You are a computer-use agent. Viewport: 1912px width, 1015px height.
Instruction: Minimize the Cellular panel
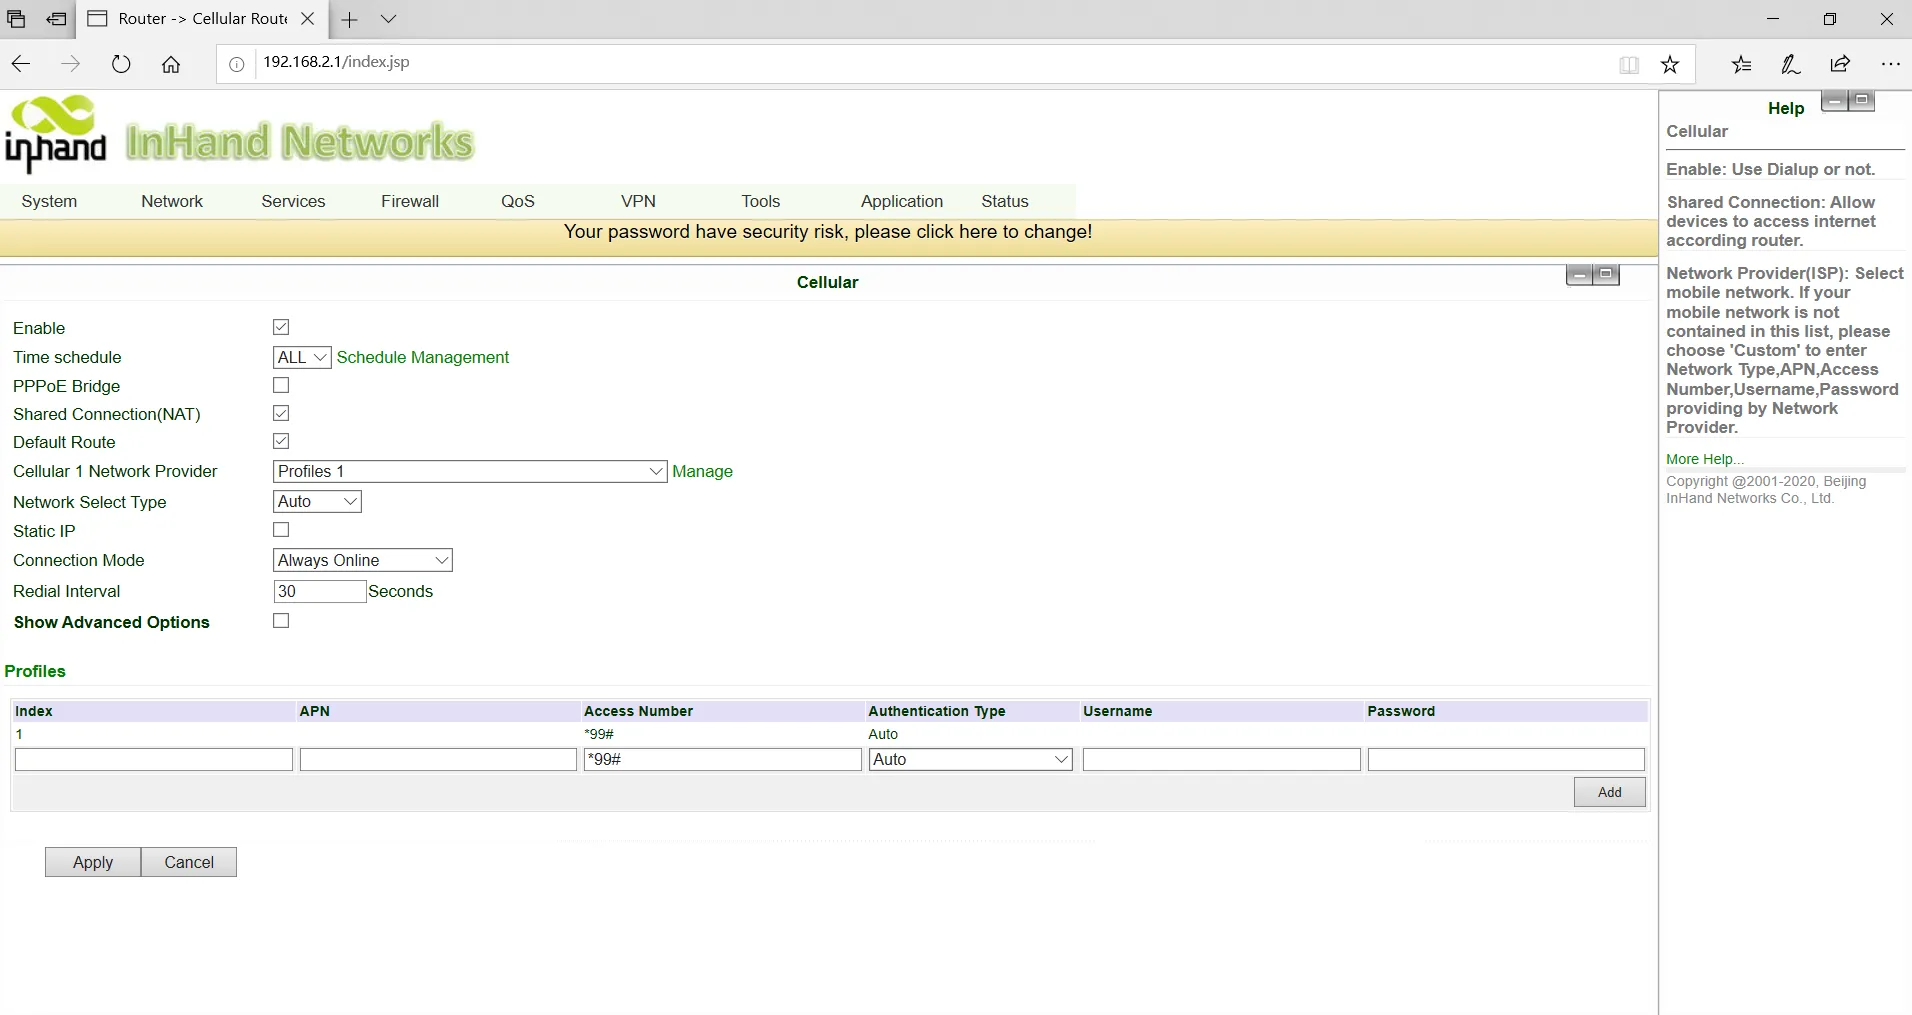click(x=1579, y=275)
